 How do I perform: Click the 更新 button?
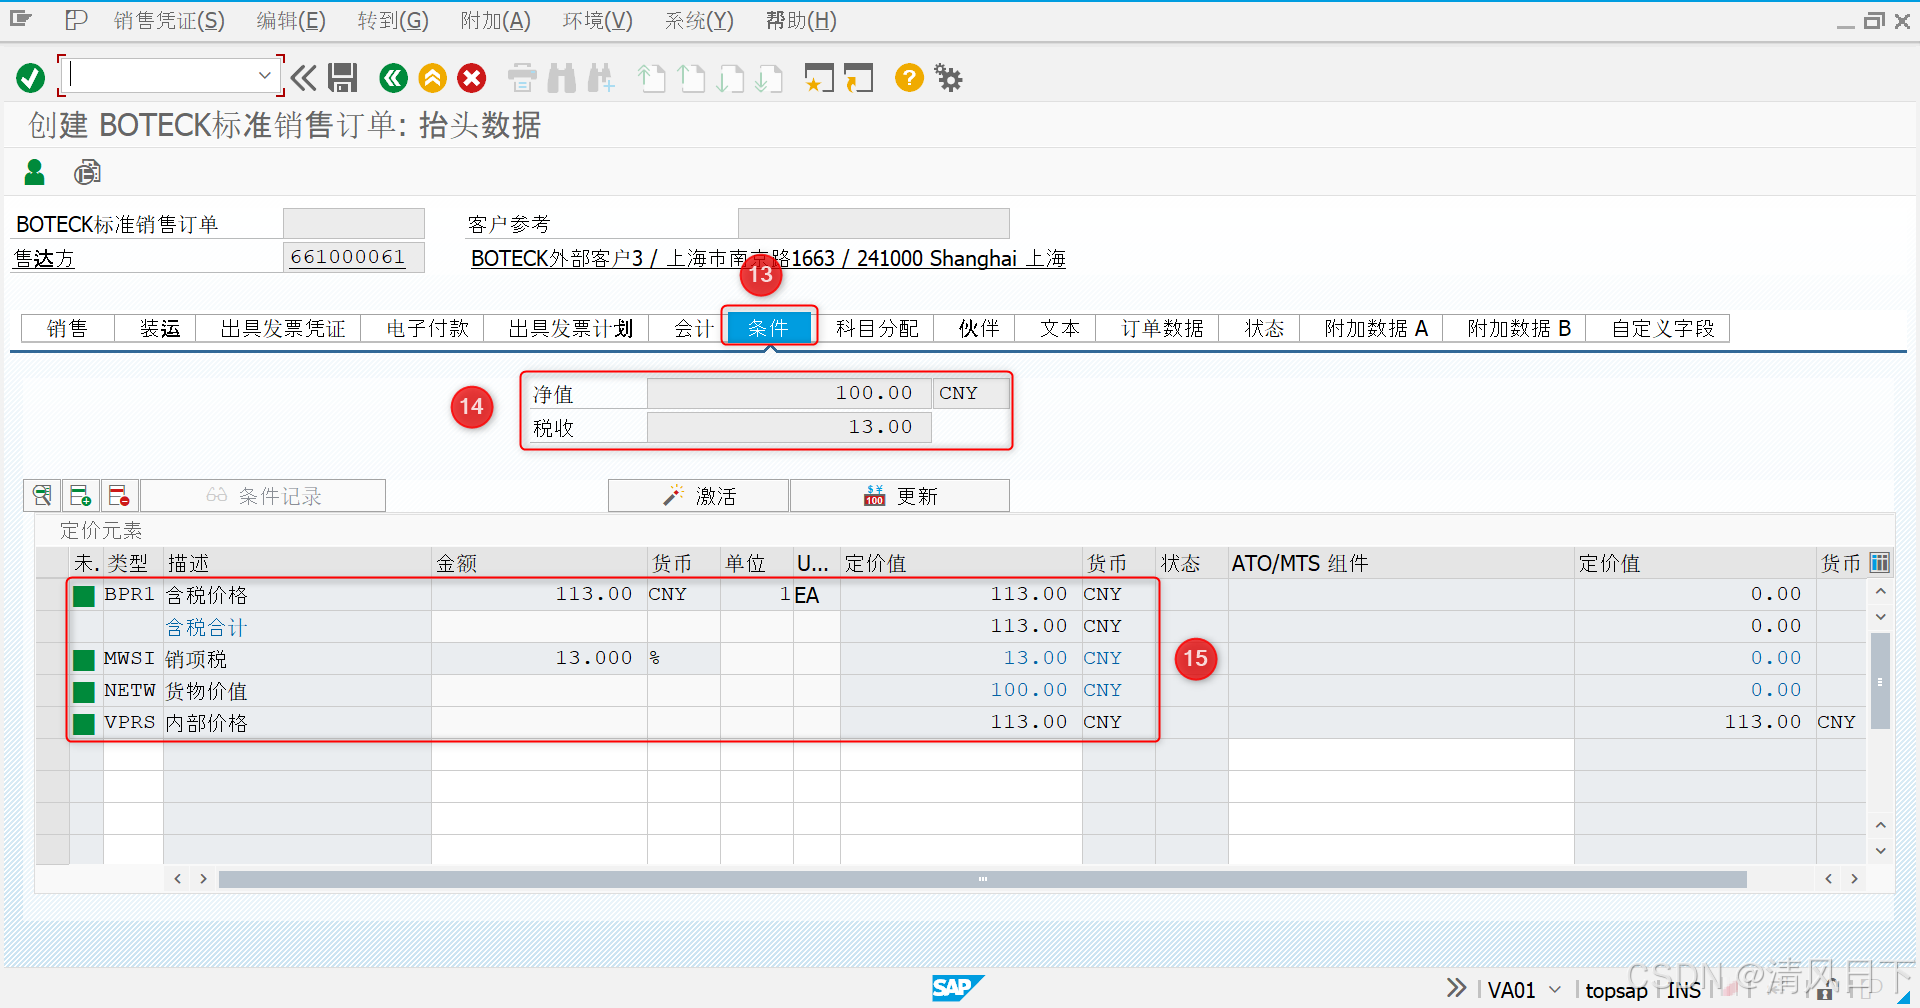coord(900,495)
